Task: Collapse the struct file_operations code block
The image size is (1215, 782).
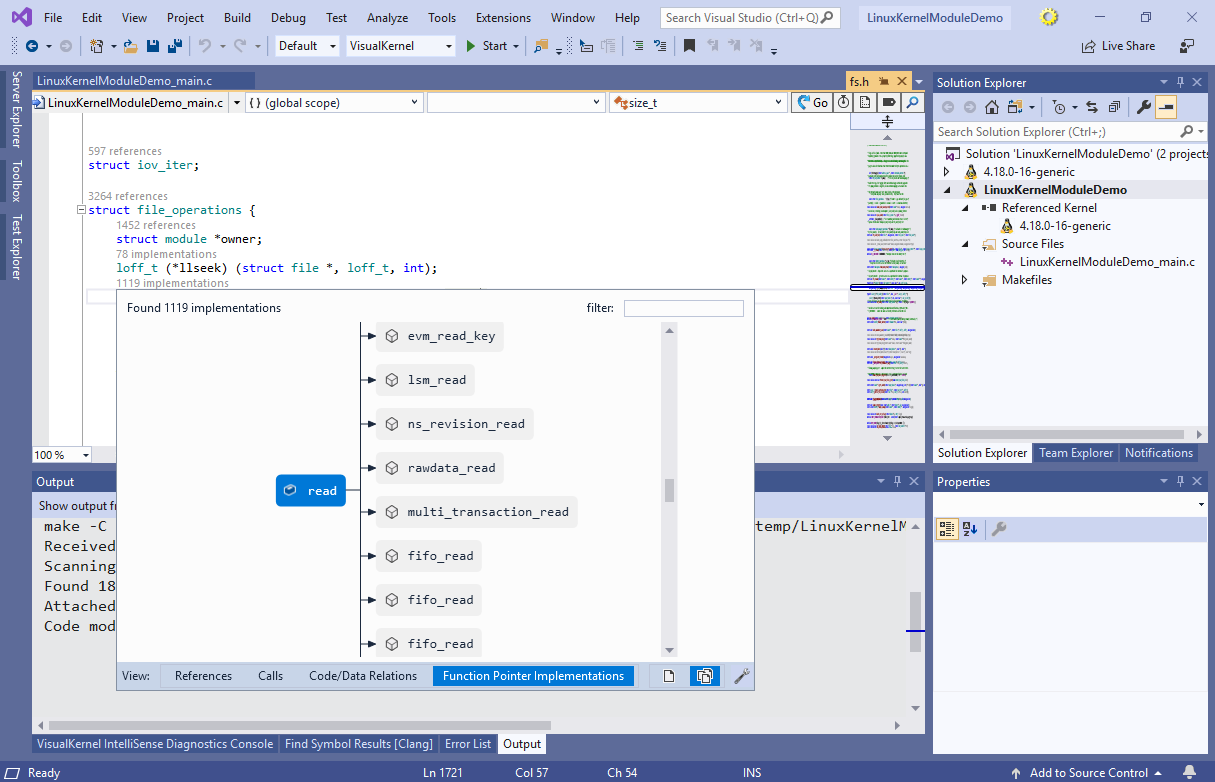Action: 80,211
